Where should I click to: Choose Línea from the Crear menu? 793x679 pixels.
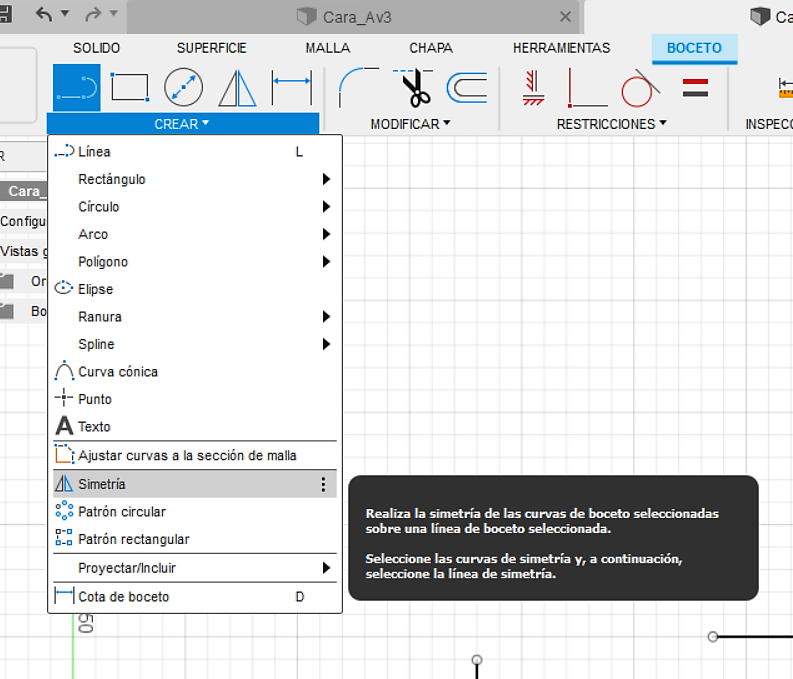(195, 152)
